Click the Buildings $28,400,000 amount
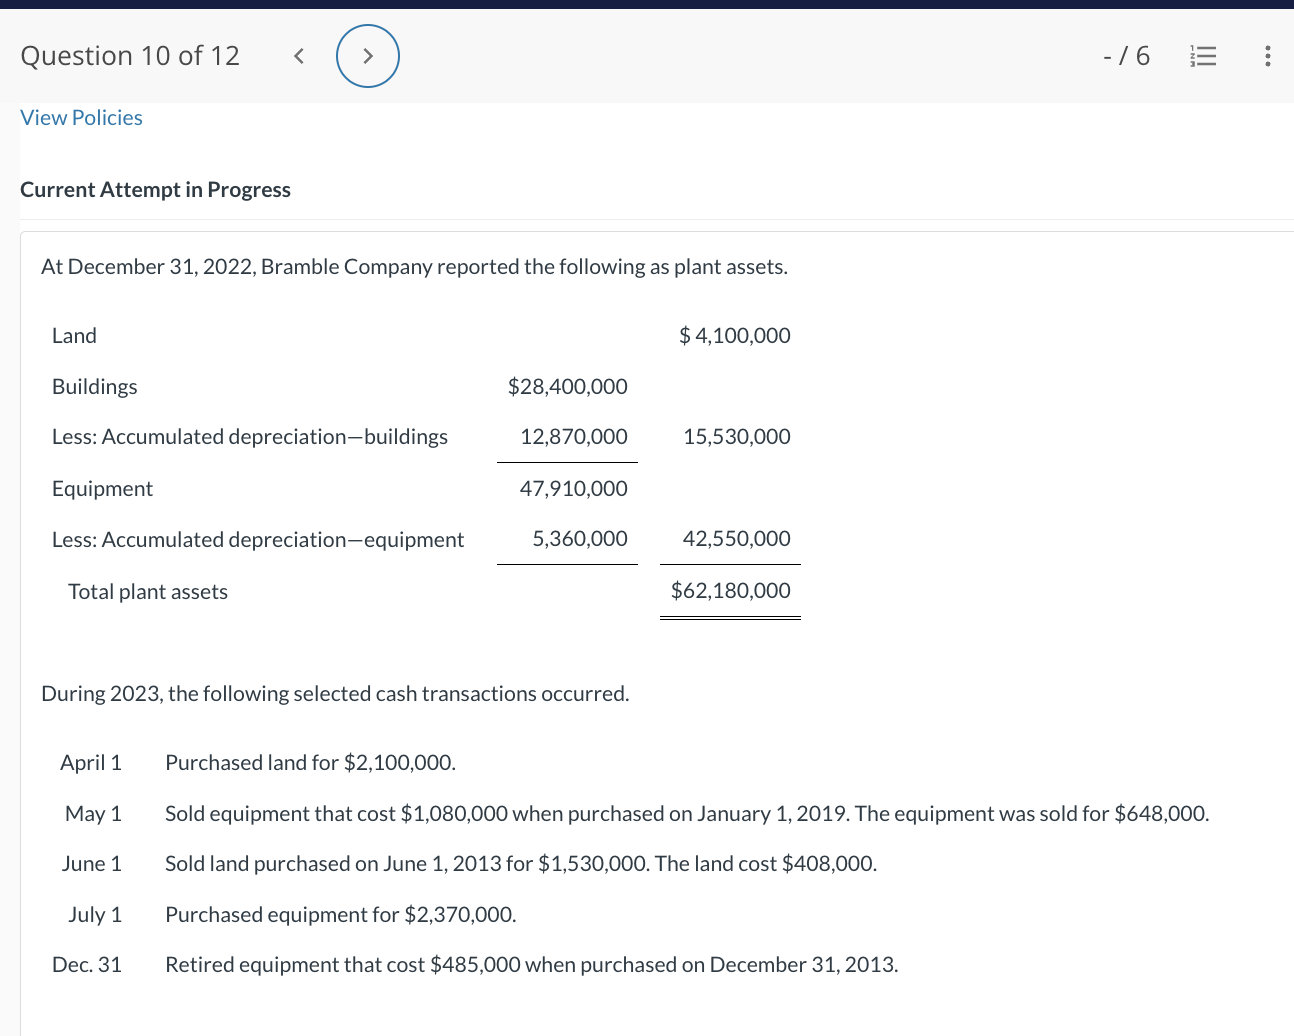The image size is (1294, 1036). [x=567, y=386]
